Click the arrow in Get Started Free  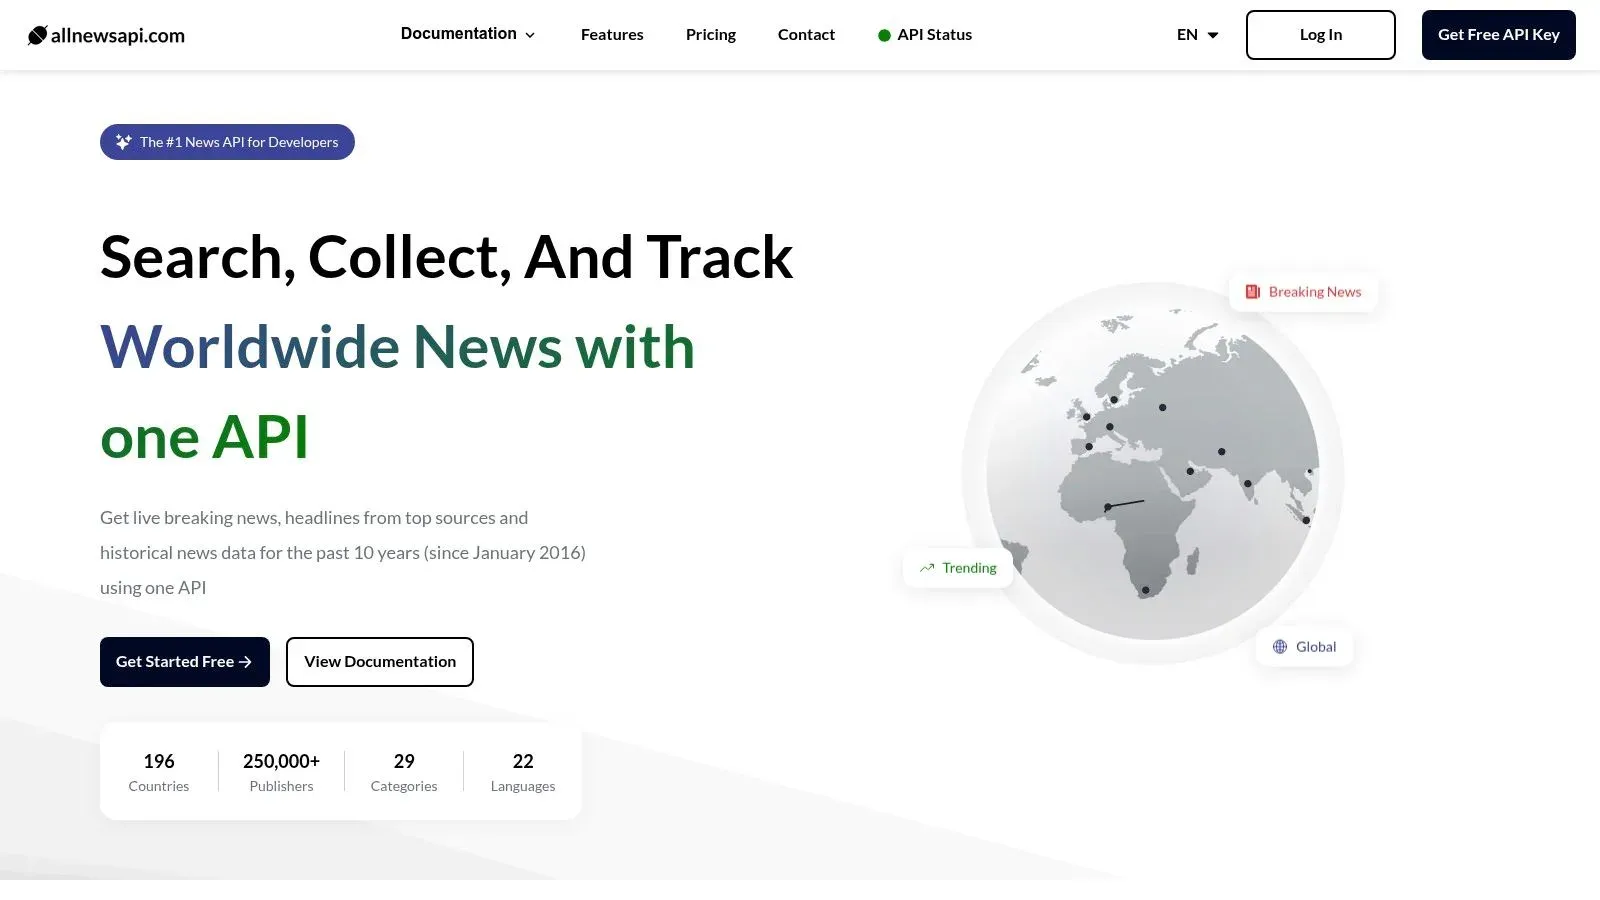click(x=245, y=662)
